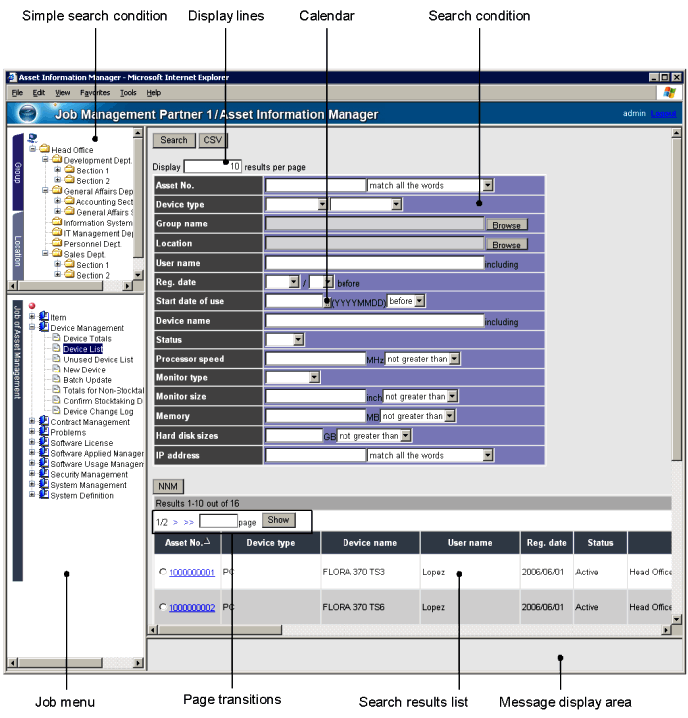The image size is (688, 718).
Task: Click the Contract Management book icon
Action: pyautogui.click(x=44, y=420)
